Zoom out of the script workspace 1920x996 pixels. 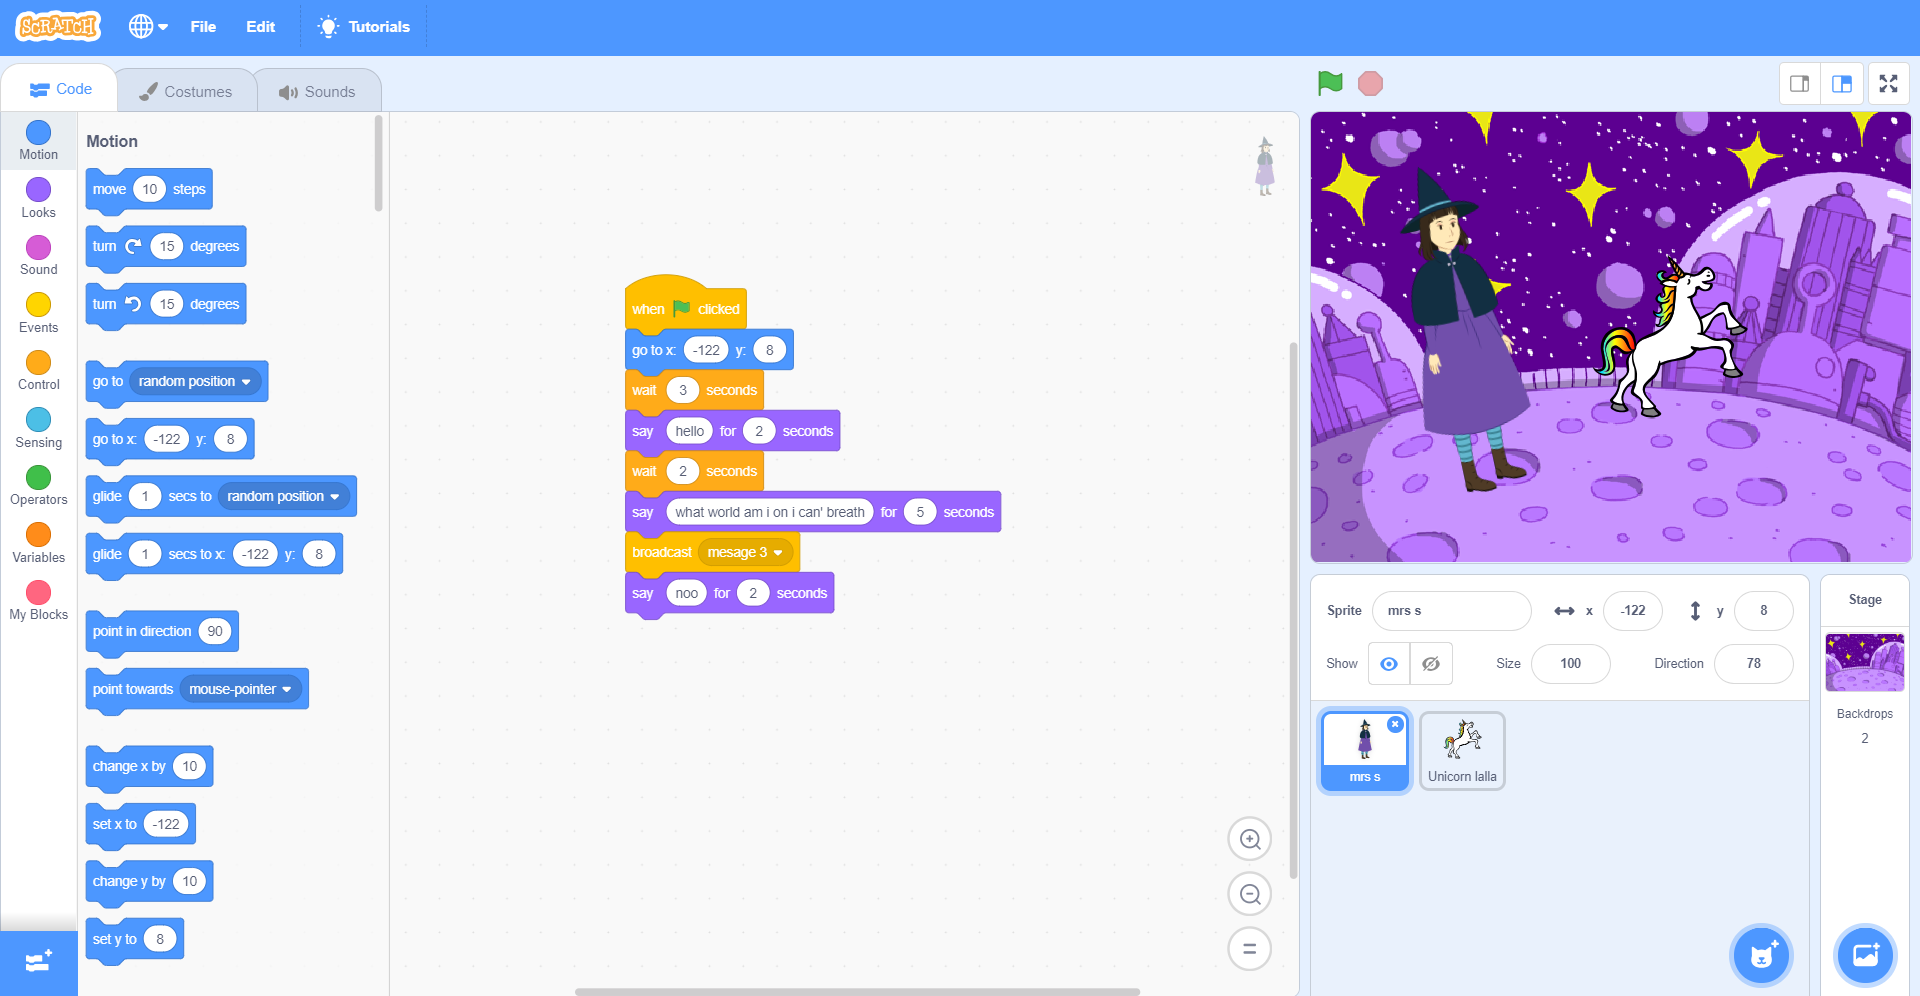tap(1249, 894)
